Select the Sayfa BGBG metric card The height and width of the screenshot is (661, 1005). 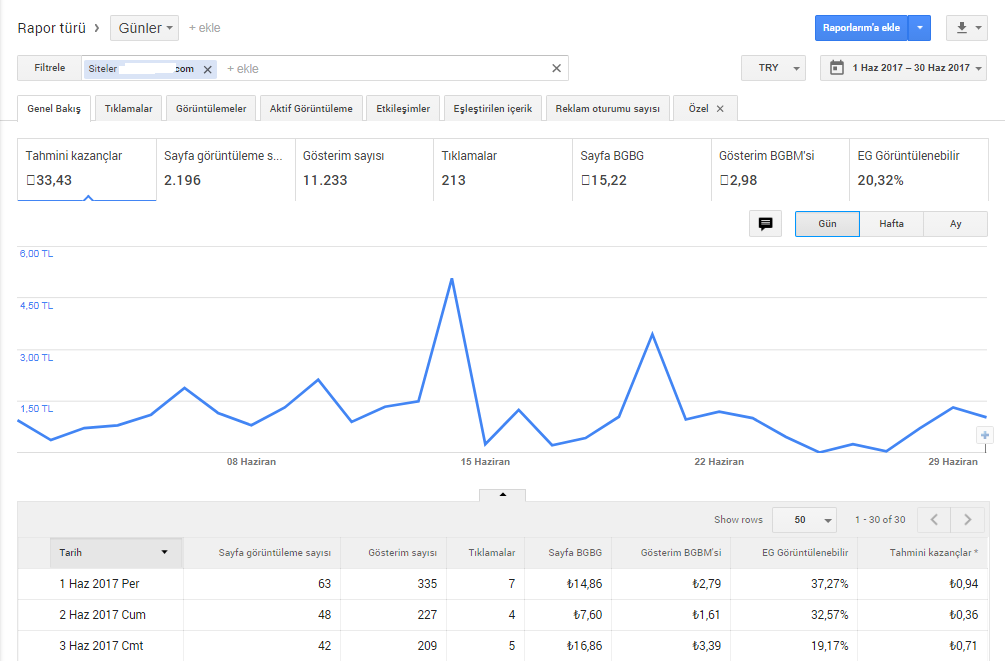[x=642, y=170]
